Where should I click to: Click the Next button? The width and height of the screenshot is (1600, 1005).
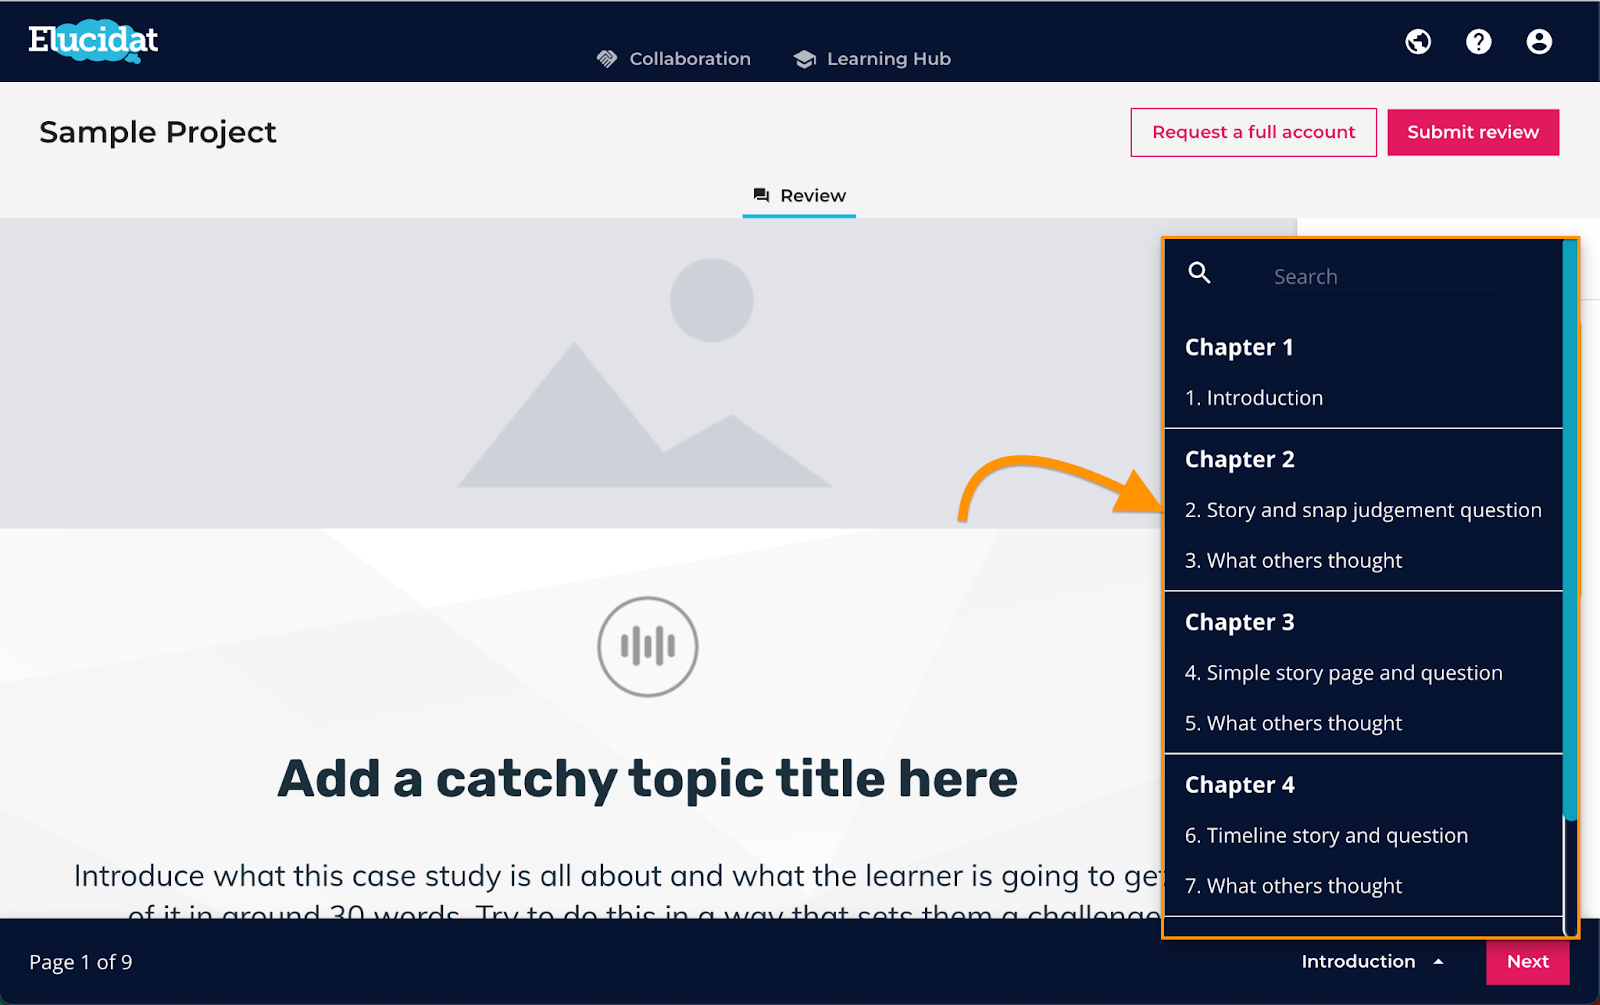point(1528,962)
